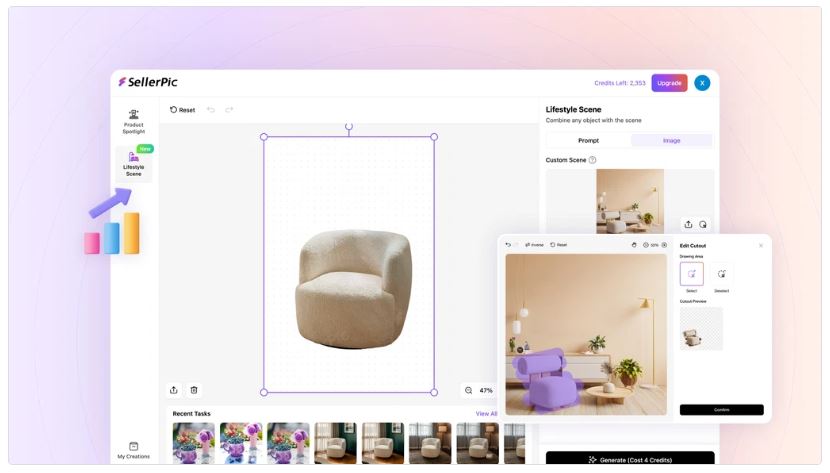Open the second green-wall chair recent task
The height and width of the screenshot is (473, 830).
click(383, 443)
